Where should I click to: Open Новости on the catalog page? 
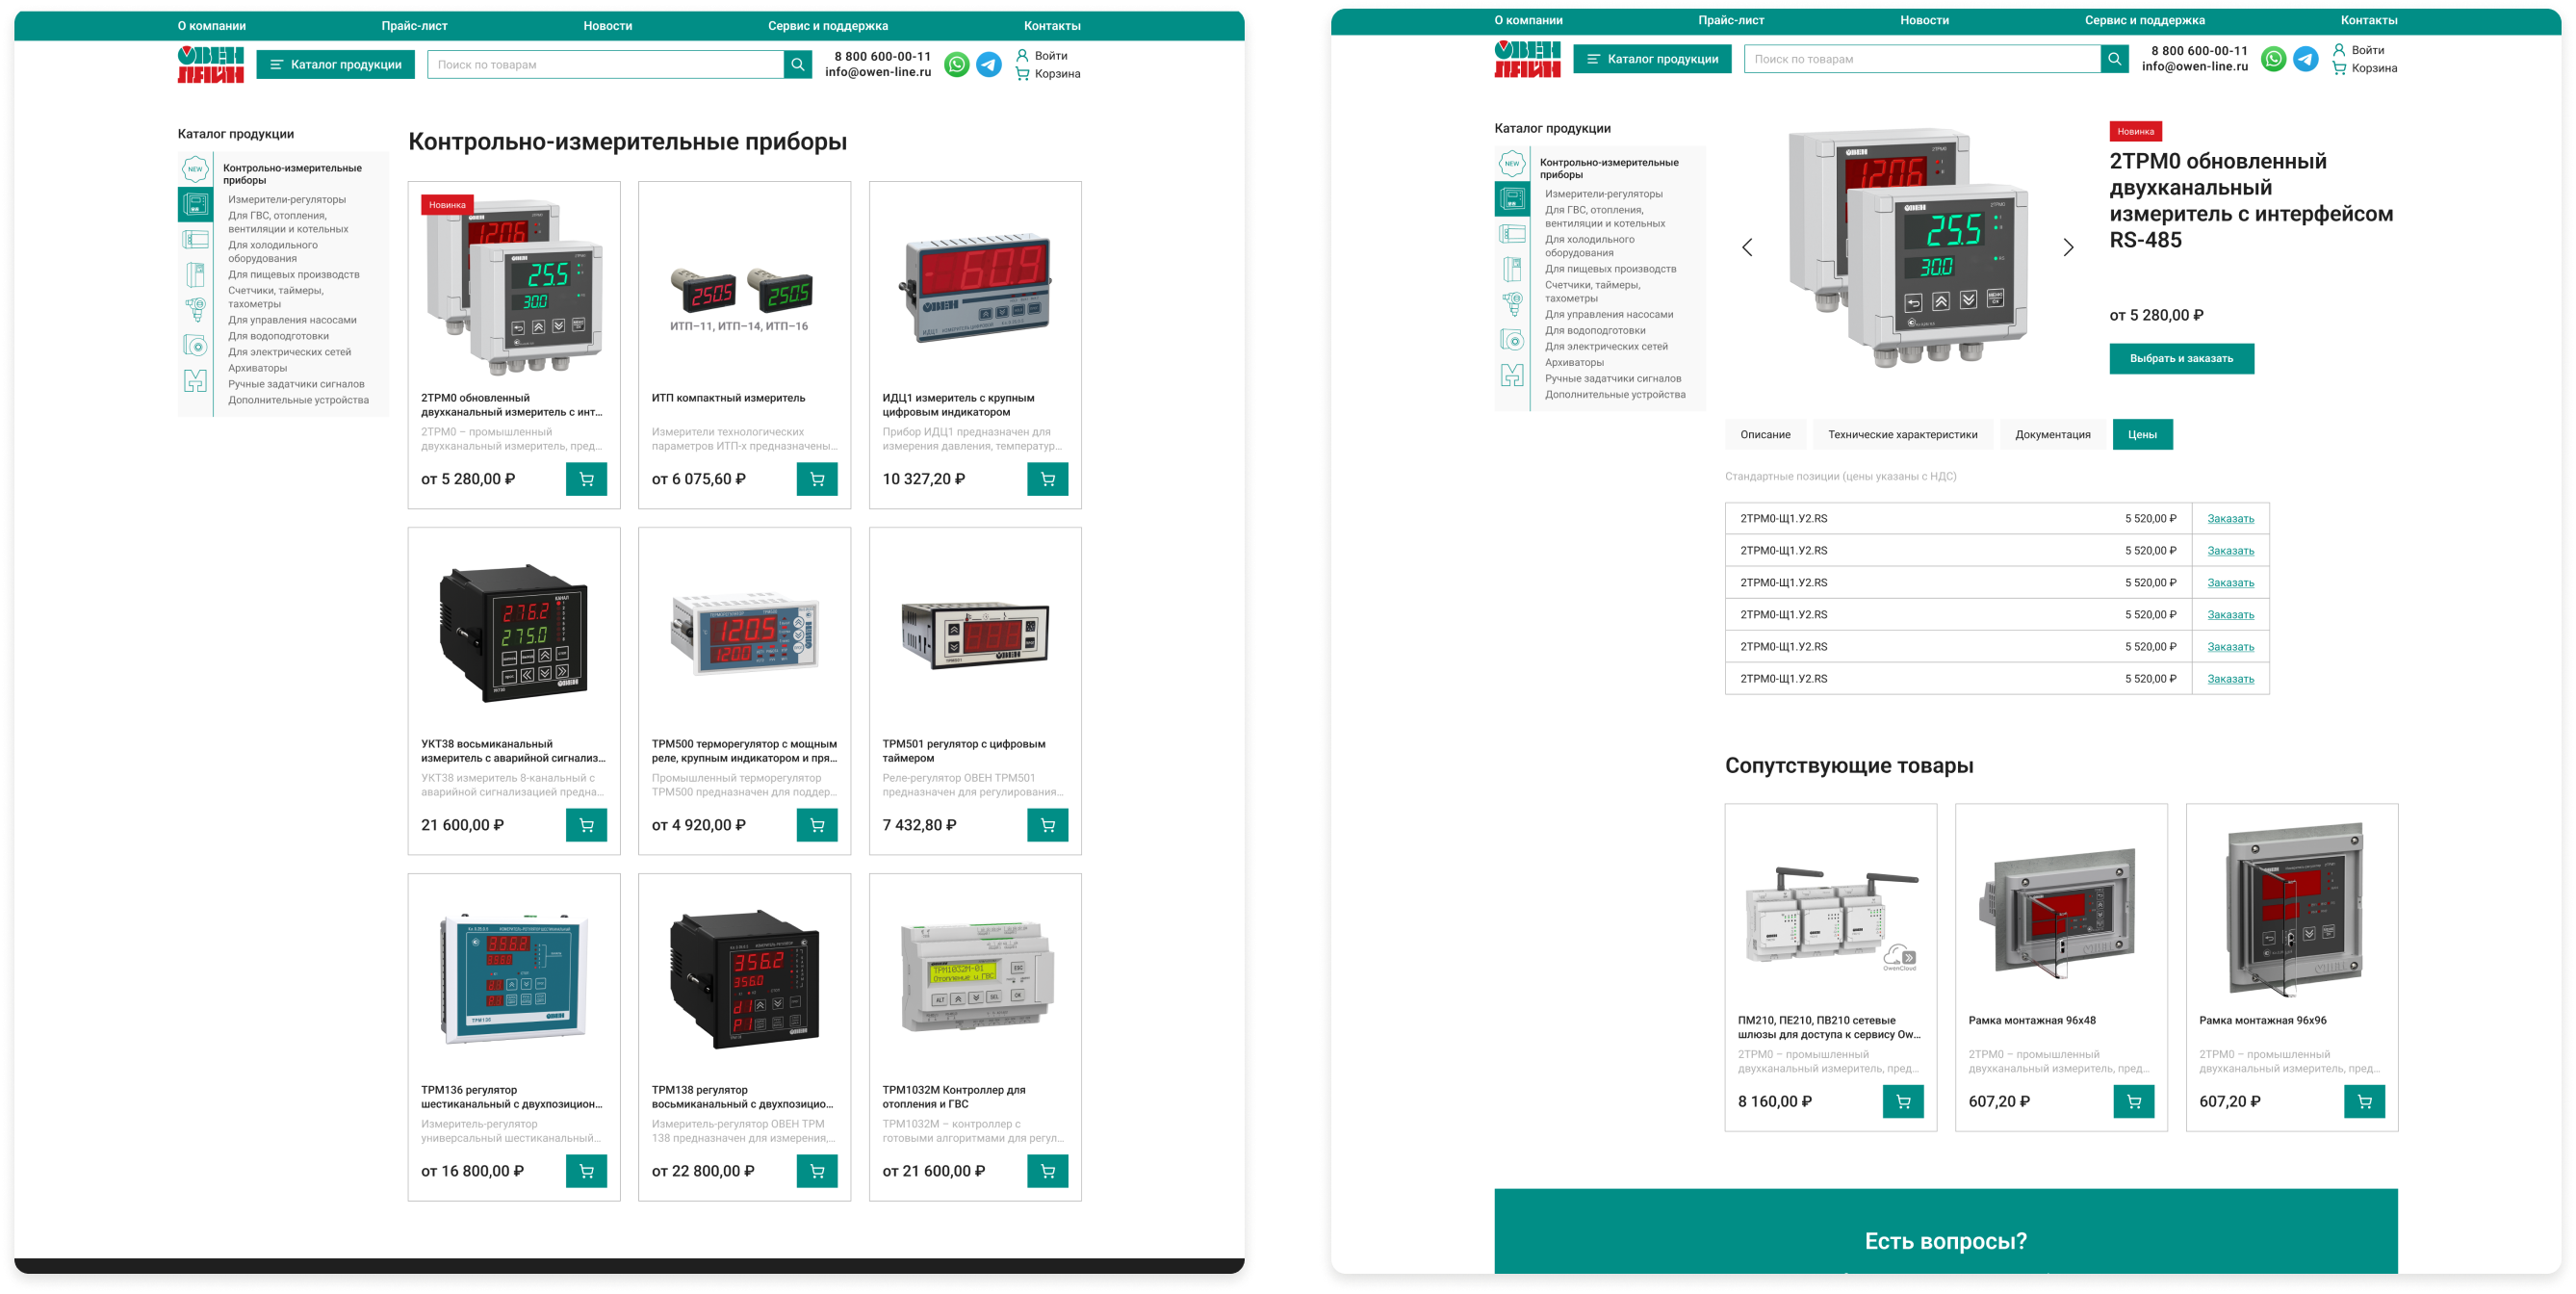[x=608, y=26]
